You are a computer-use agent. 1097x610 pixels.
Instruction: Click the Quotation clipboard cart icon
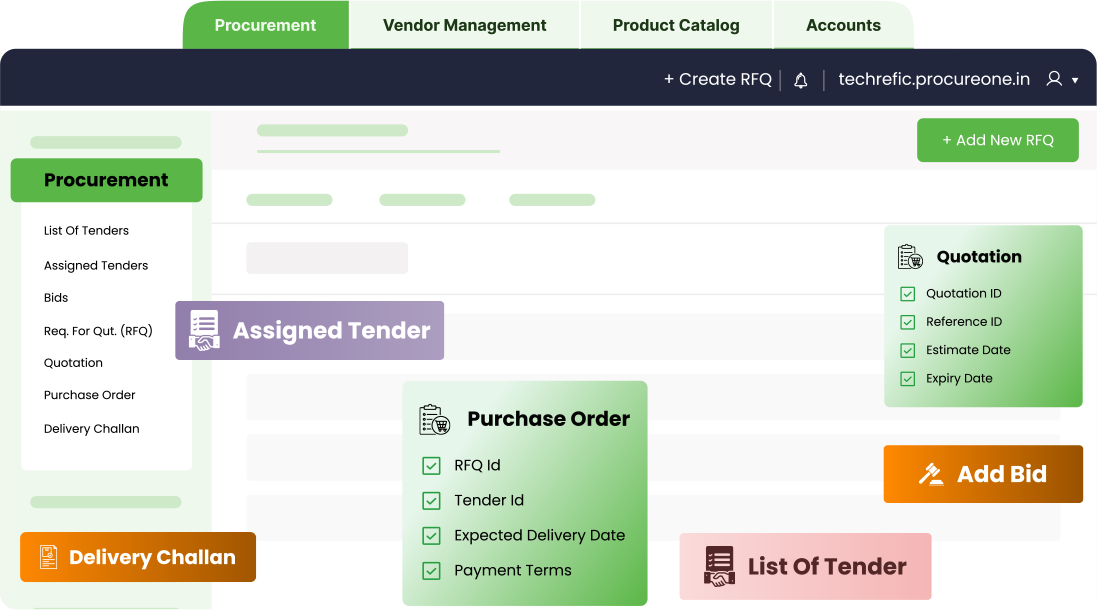pos(910,257)
